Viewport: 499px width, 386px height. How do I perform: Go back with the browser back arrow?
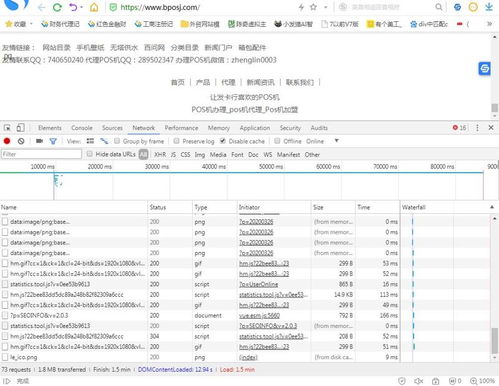41,7
